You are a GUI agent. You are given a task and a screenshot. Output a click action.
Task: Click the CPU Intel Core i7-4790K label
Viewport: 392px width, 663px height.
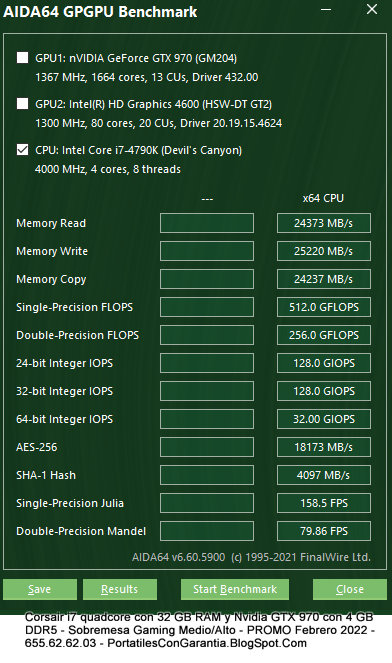138,150
